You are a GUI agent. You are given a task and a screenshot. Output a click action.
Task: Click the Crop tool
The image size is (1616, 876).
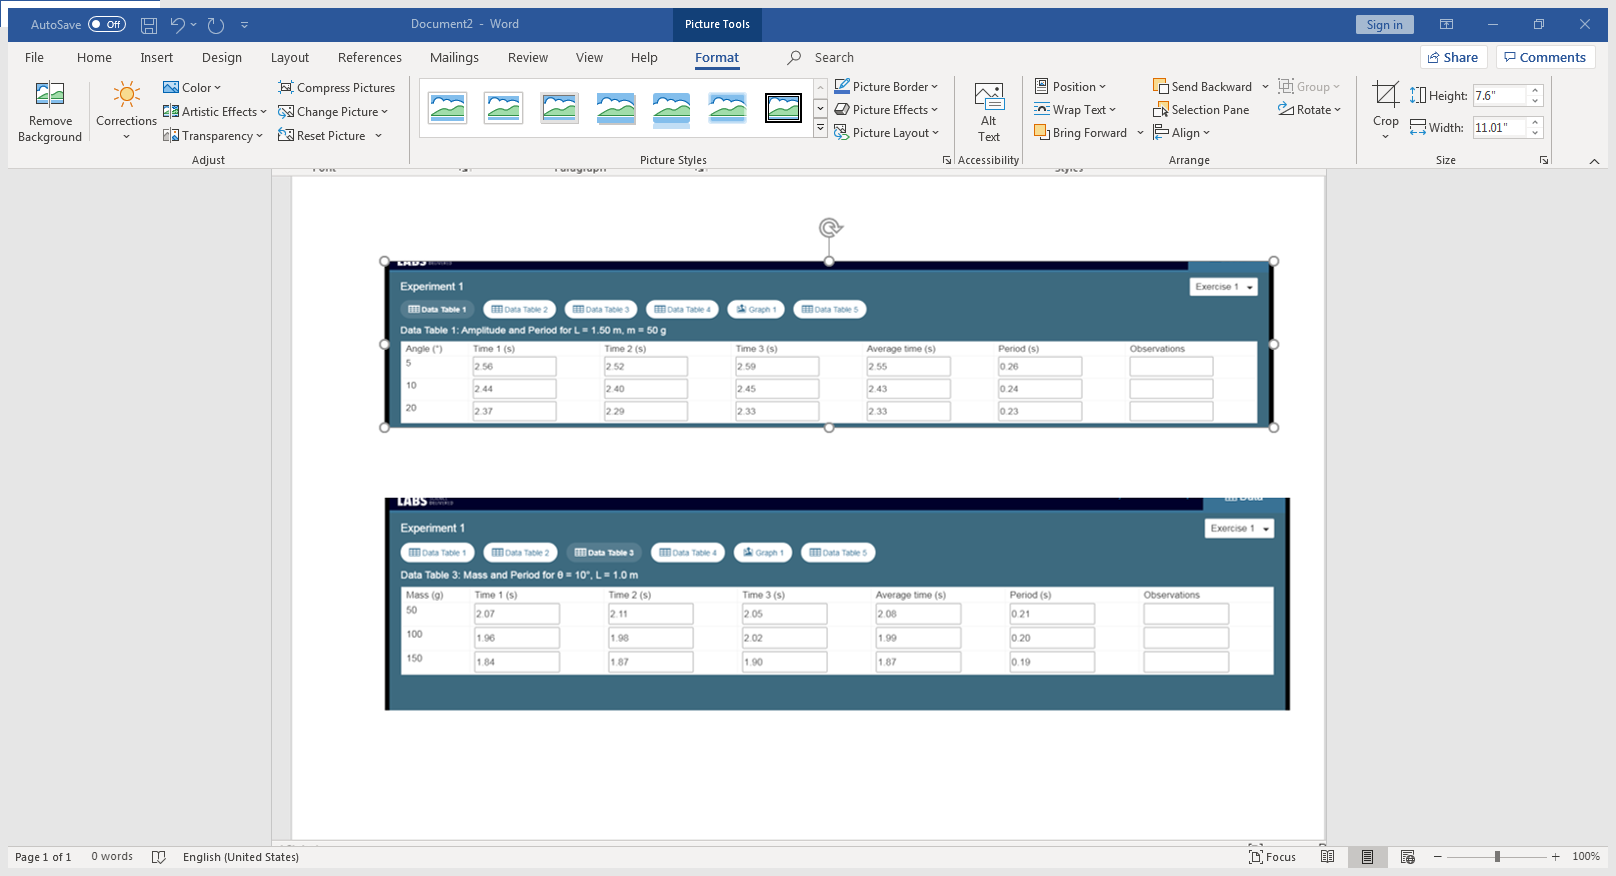pyautogui.click(x=1386, y=110)
